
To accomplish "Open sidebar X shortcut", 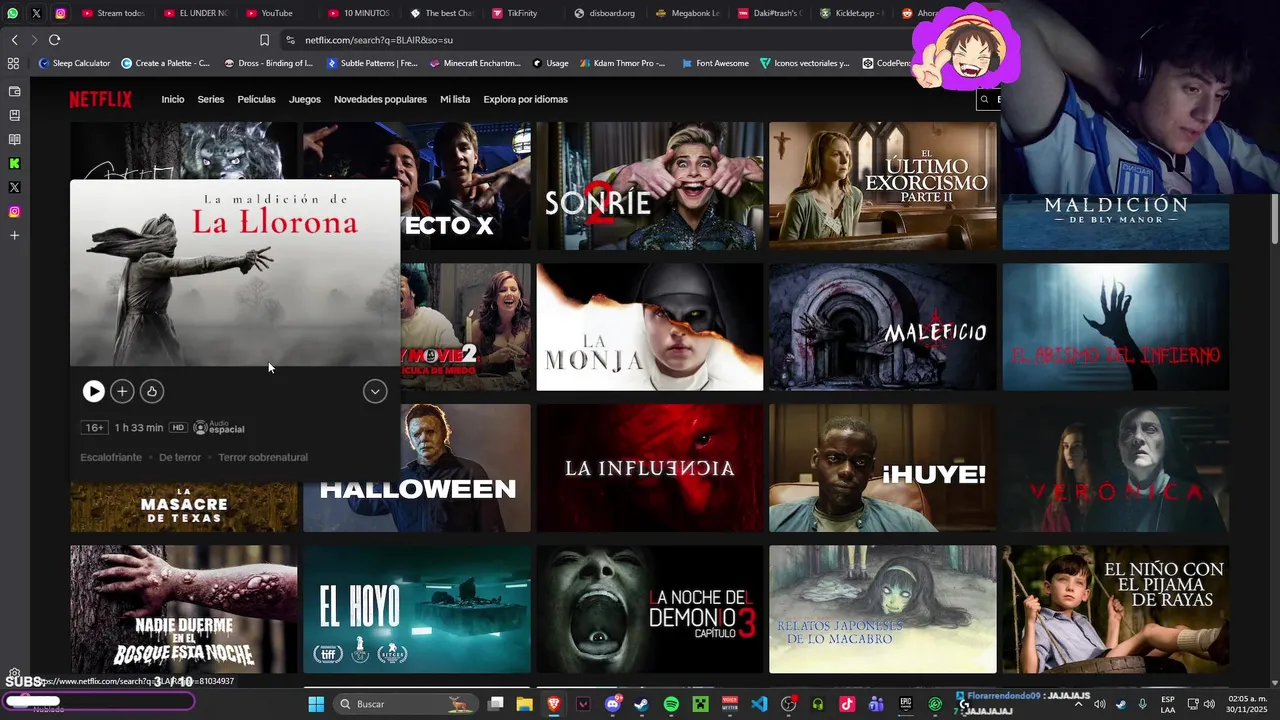I will coord(14,187).
